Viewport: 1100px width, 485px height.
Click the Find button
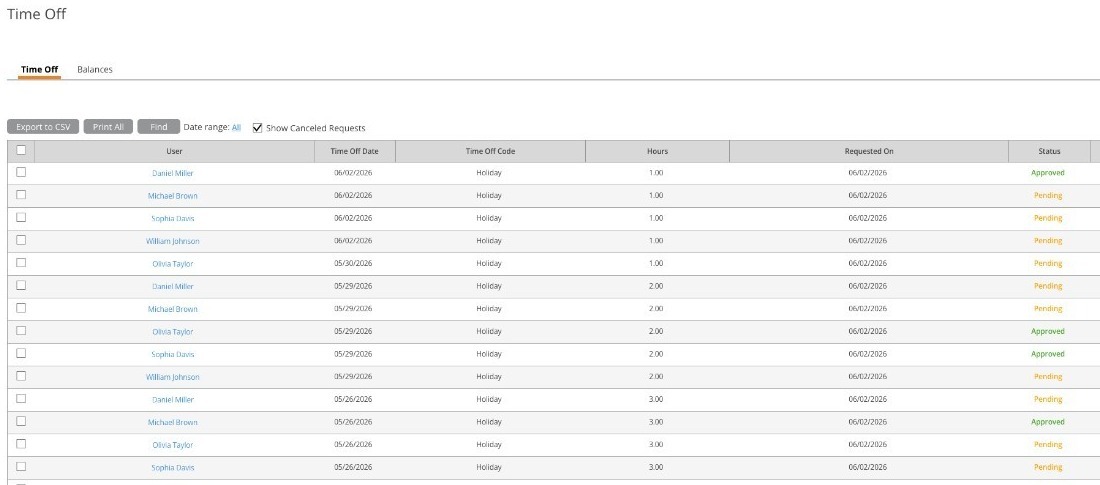[159, 127]
